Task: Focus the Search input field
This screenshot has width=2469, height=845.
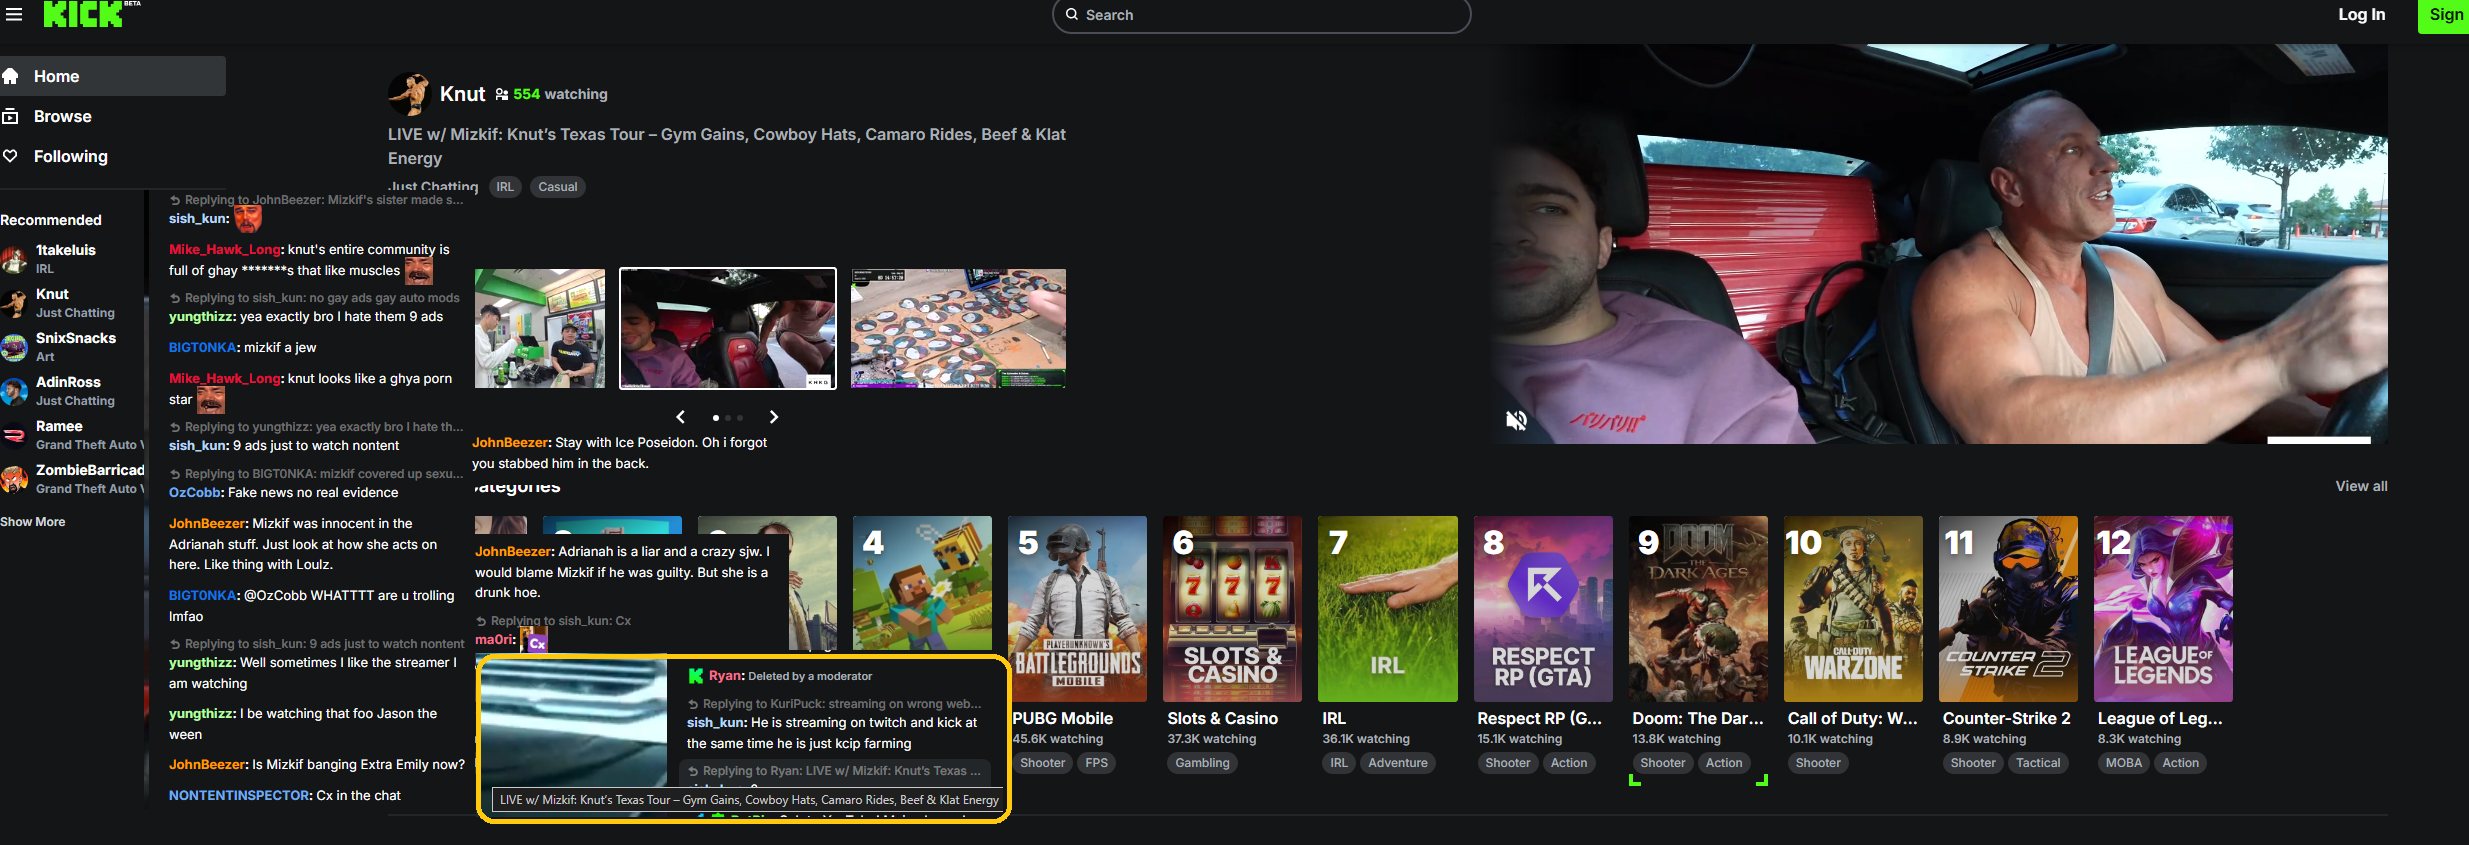Action: 1261,15
